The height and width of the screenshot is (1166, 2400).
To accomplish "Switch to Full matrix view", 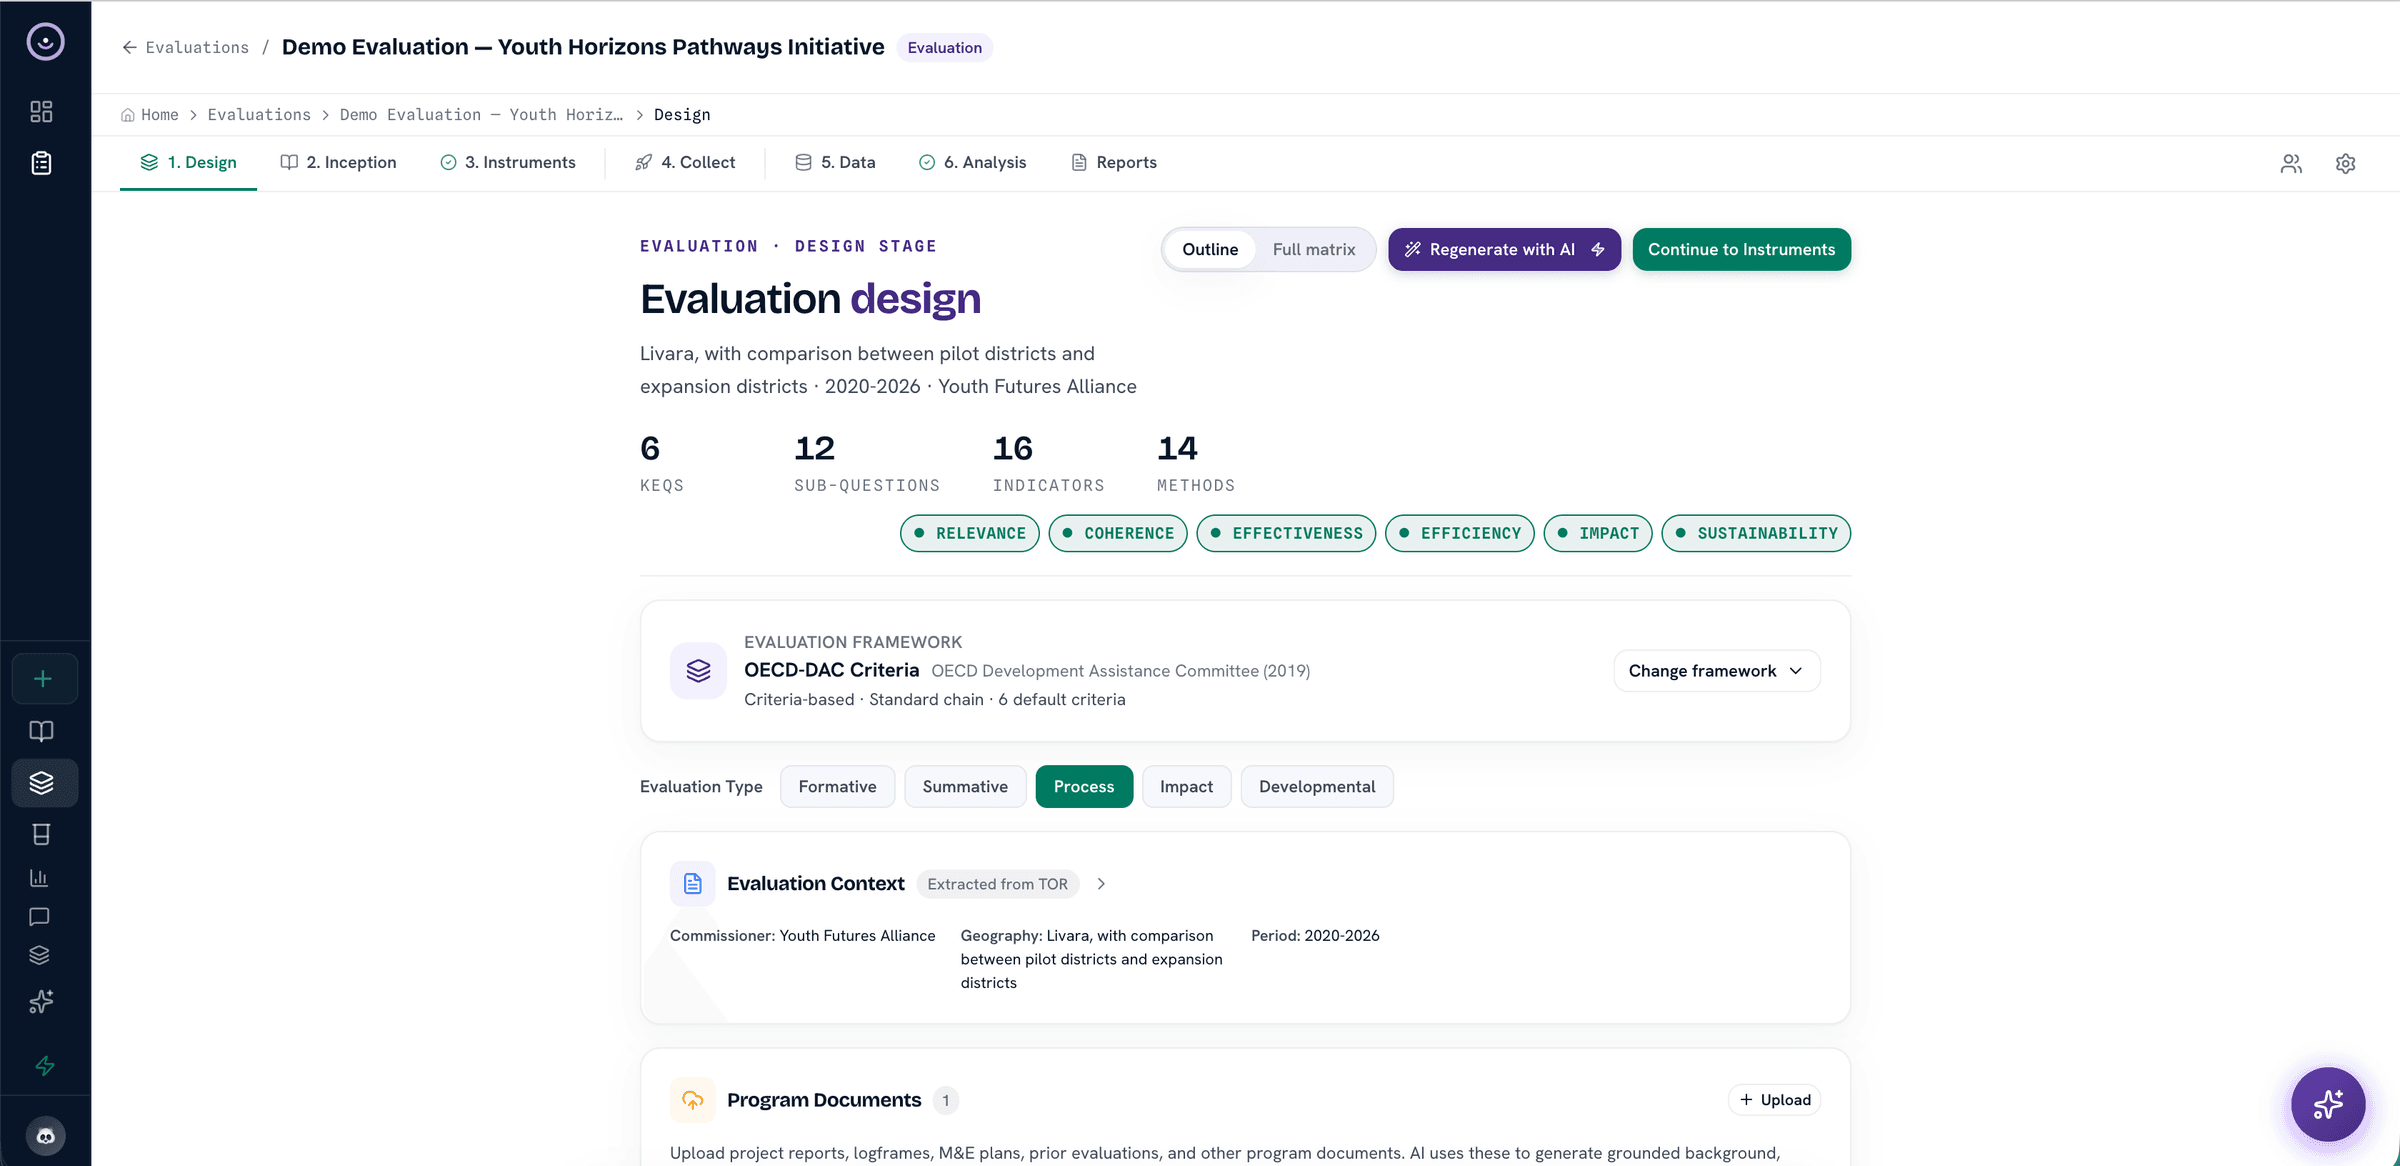I will [1313, 249].
